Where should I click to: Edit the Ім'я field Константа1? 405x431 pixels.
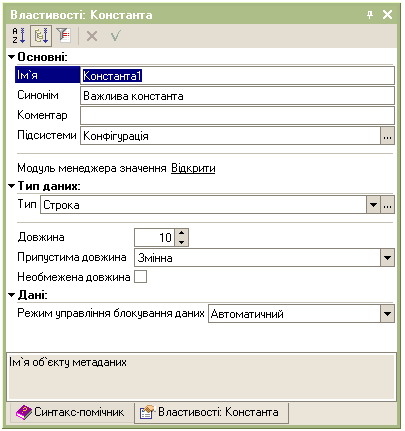(x=237, y=75)
